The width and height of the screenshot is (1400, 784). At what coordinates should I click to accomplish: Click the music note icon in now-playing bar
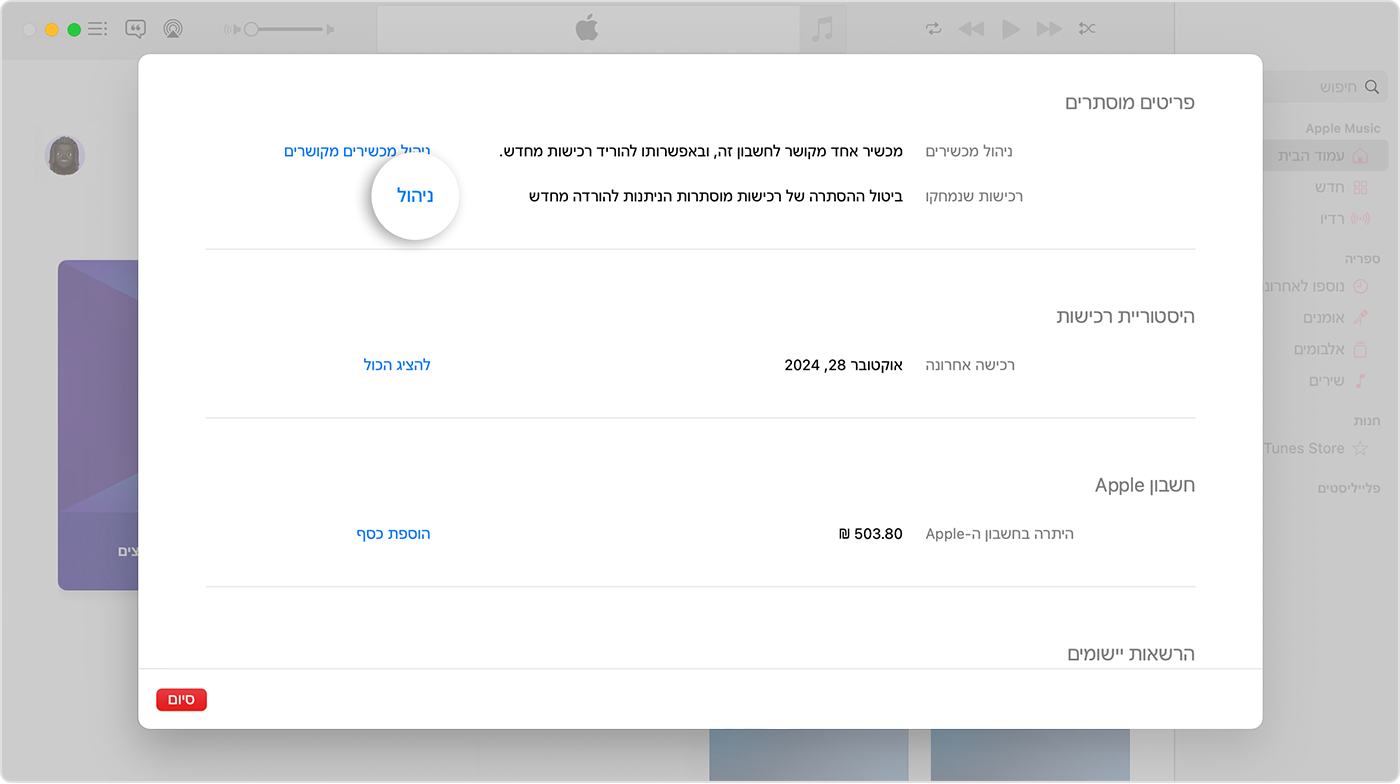[822, 29]
